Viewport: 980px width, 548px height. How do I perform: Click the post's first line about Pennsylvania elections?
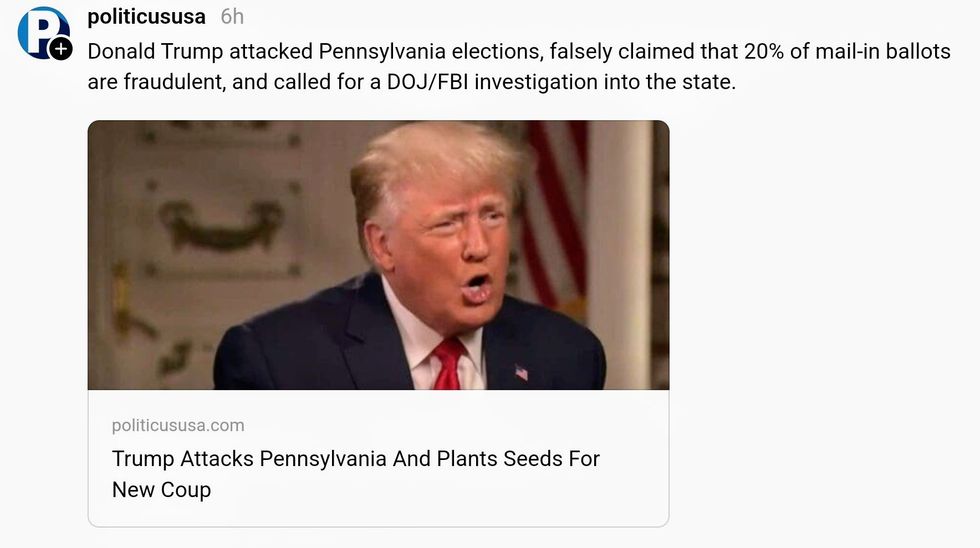click(518, 50)
